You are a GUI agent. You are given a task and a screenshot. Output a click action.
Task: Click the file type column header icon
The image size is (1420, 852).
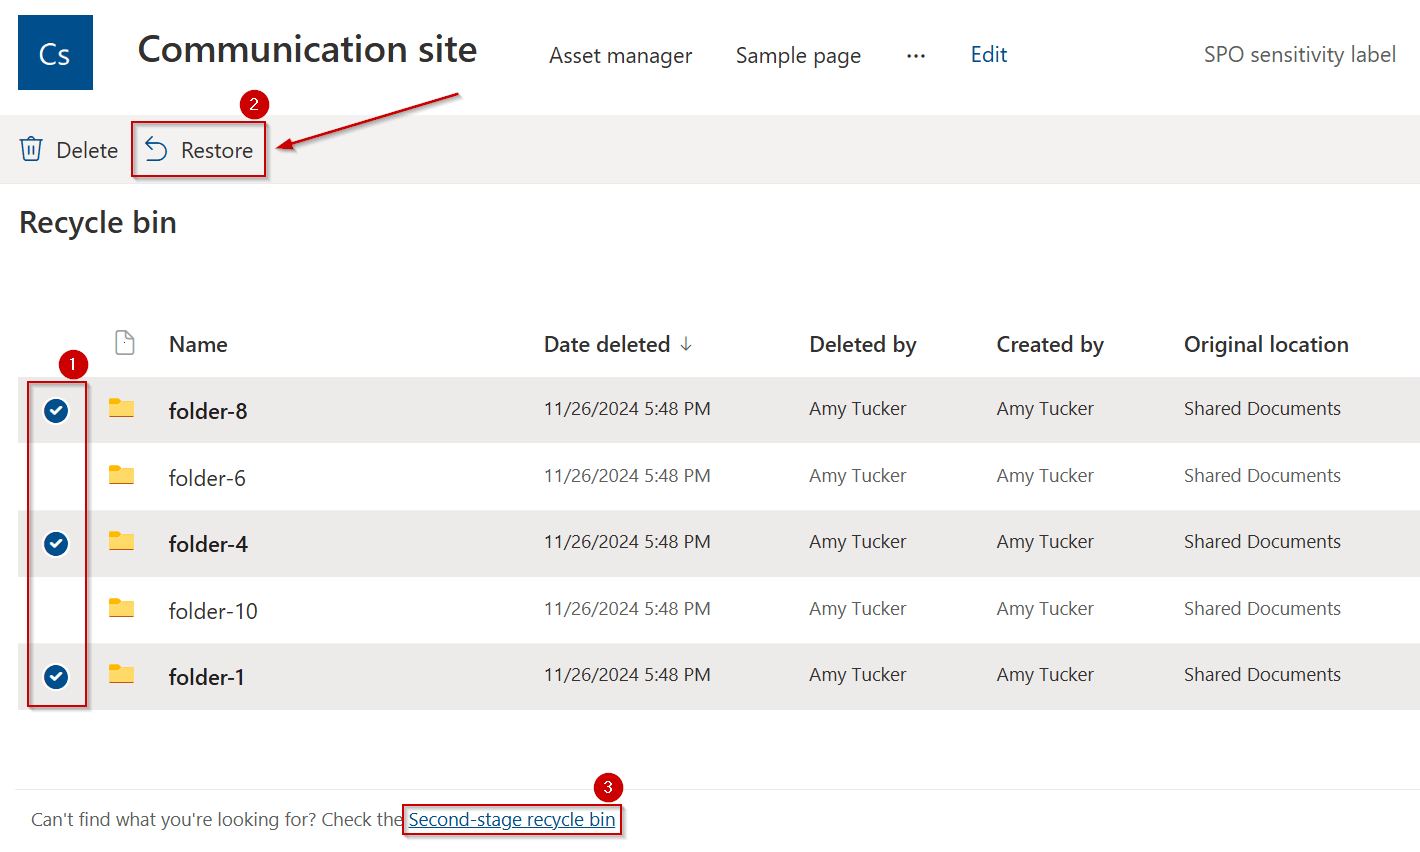124,343
